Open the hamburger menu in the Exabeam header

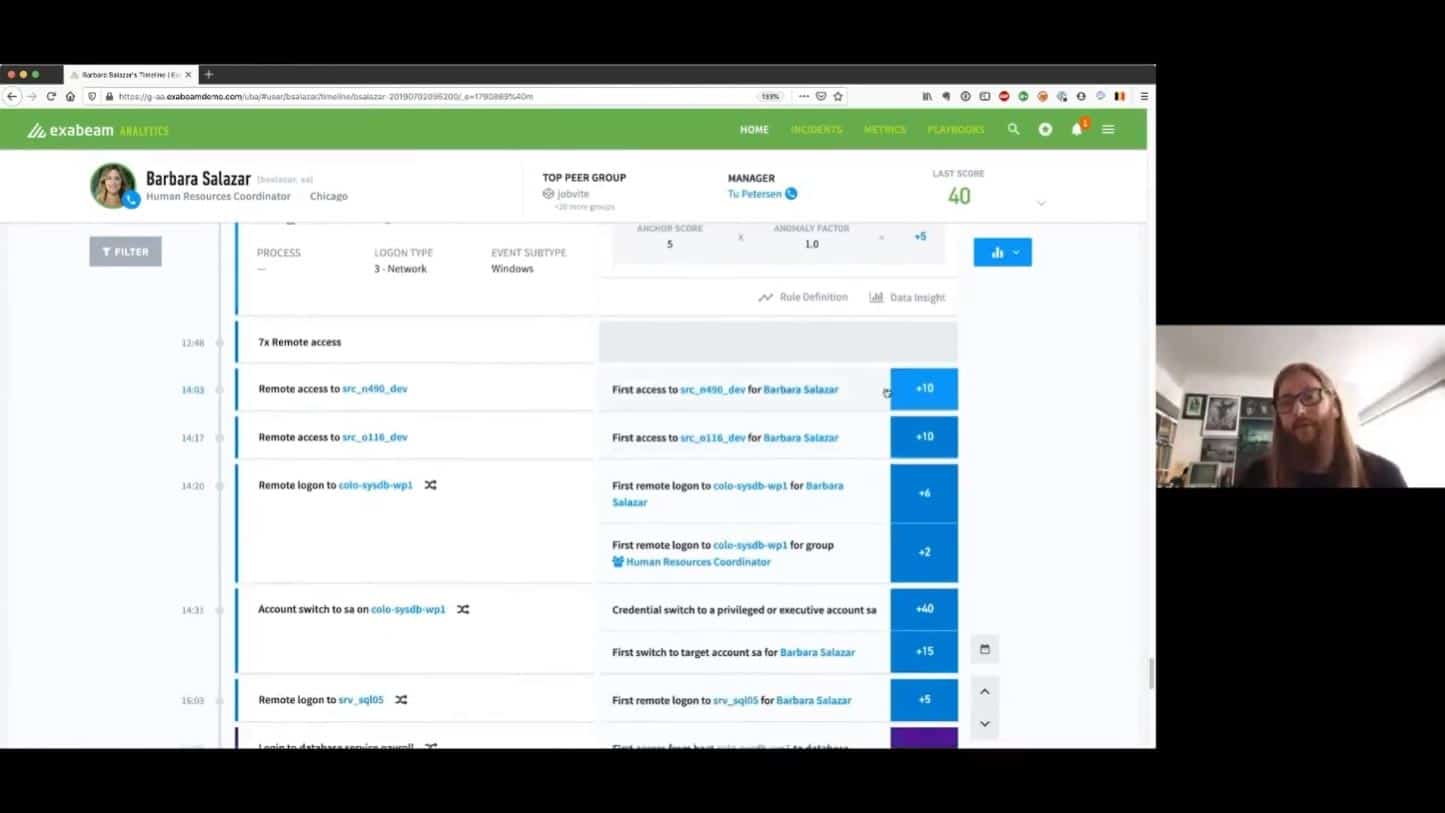coord(1108,129)
